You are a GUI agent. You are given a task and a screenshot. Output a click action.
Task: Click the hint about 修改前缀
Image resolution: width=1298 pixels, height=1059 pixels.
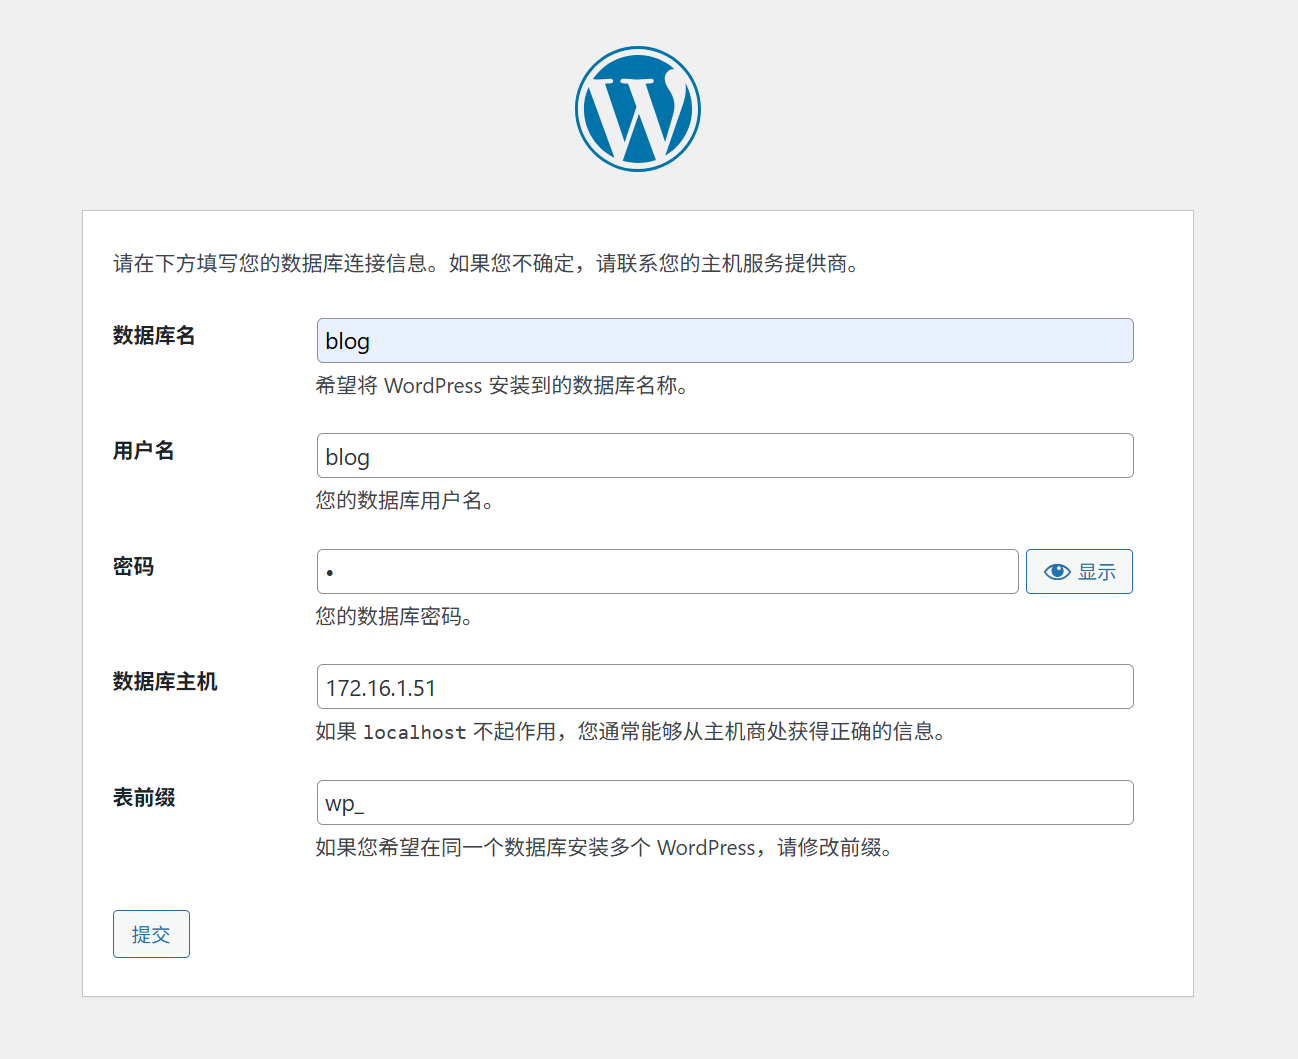point(604,848)
